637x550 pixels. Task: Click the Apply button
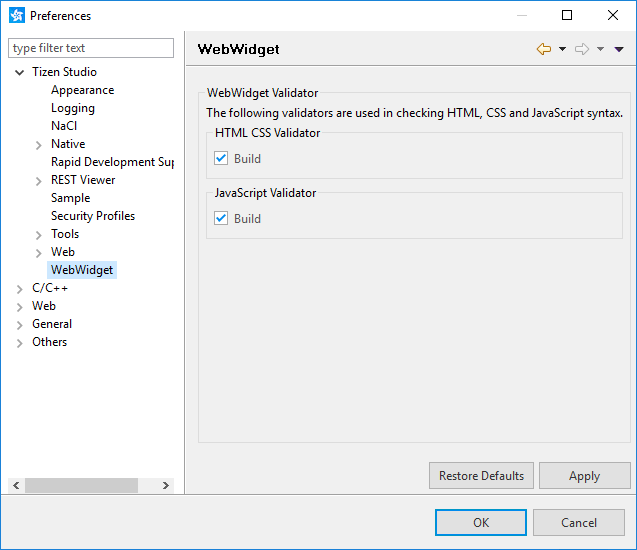[584, 476]
